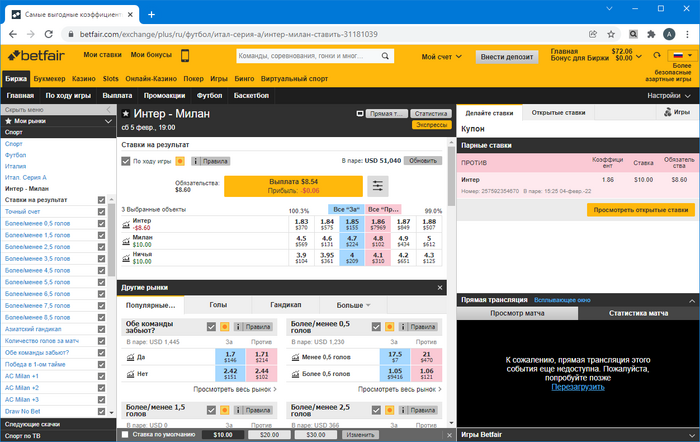Toggle the Ставка по умолчанию checkbox
The height and width of the screenshot is (442, 700).
(125, 434)
